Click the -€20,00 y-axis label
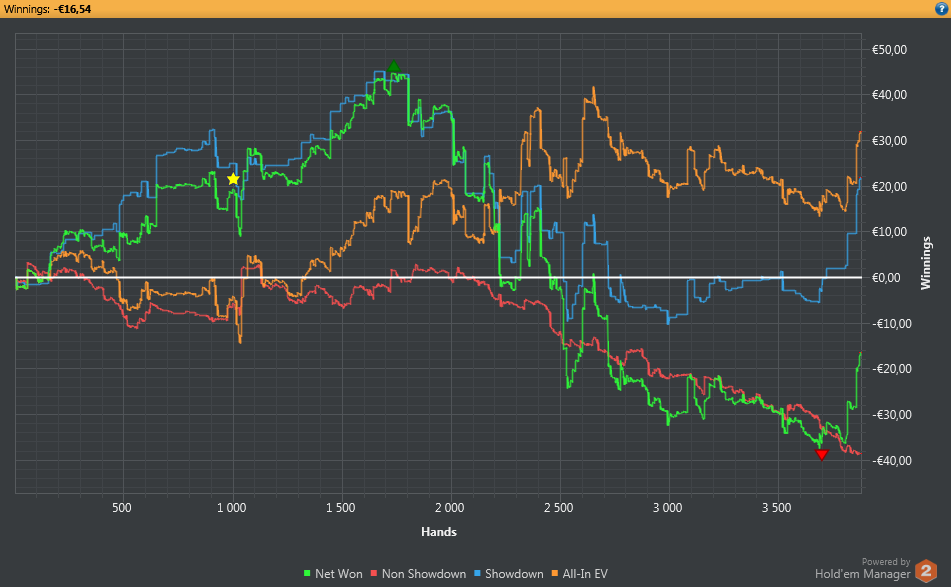Screen dimensions: 951x587 coord(892,369)
